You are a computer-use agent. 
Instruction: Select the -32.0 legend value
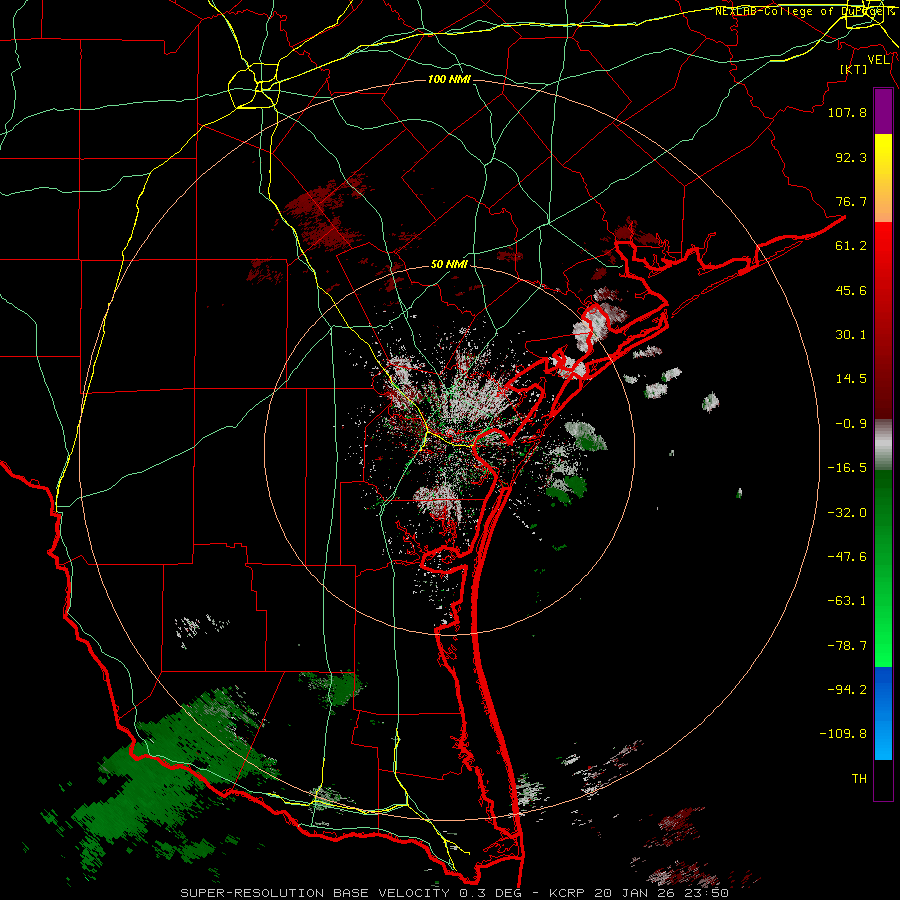tap(847, 513)
